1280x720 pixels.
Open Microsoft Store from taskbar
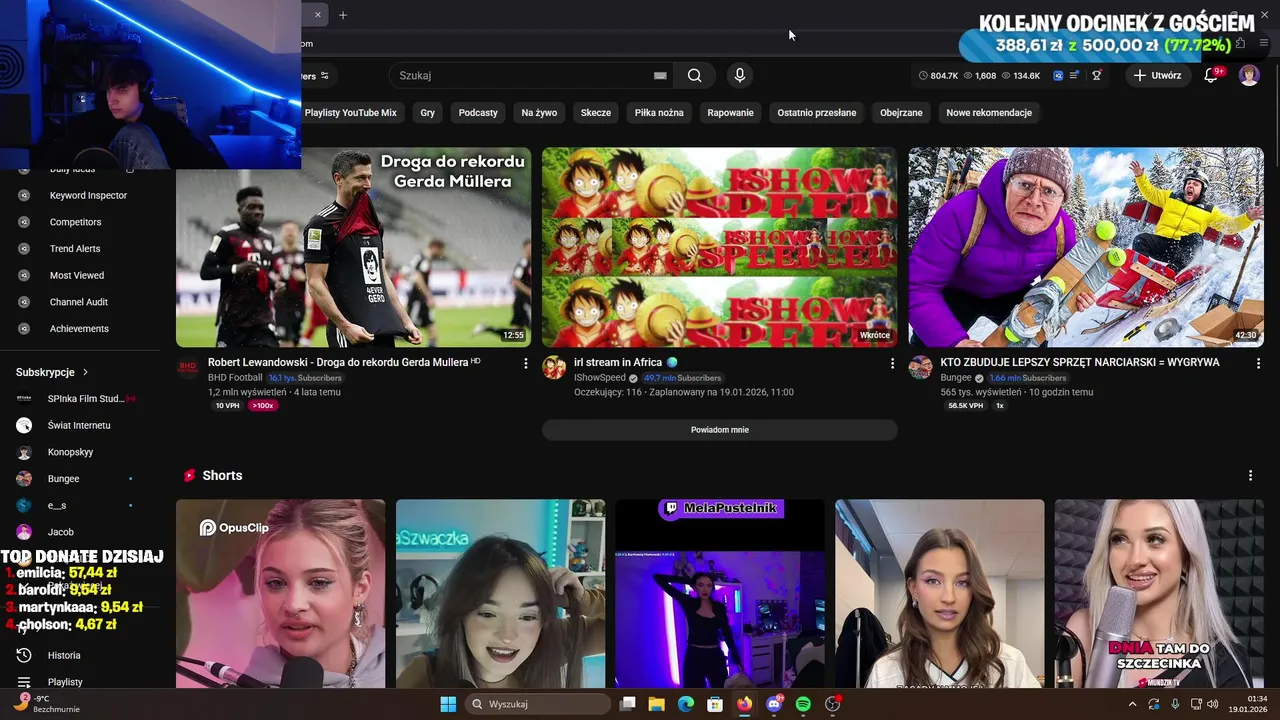click(715, 704)
